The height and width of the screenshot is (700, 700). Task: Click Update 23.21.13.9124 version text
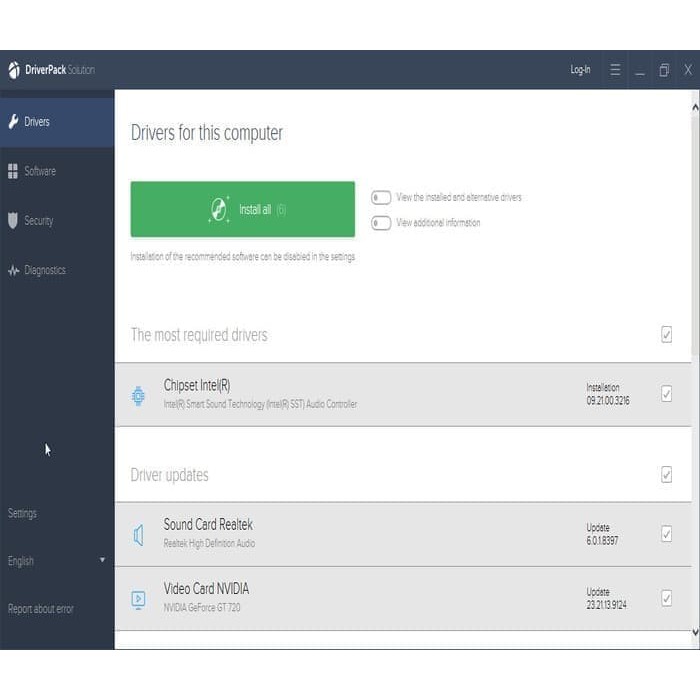(x=606, y=599)
